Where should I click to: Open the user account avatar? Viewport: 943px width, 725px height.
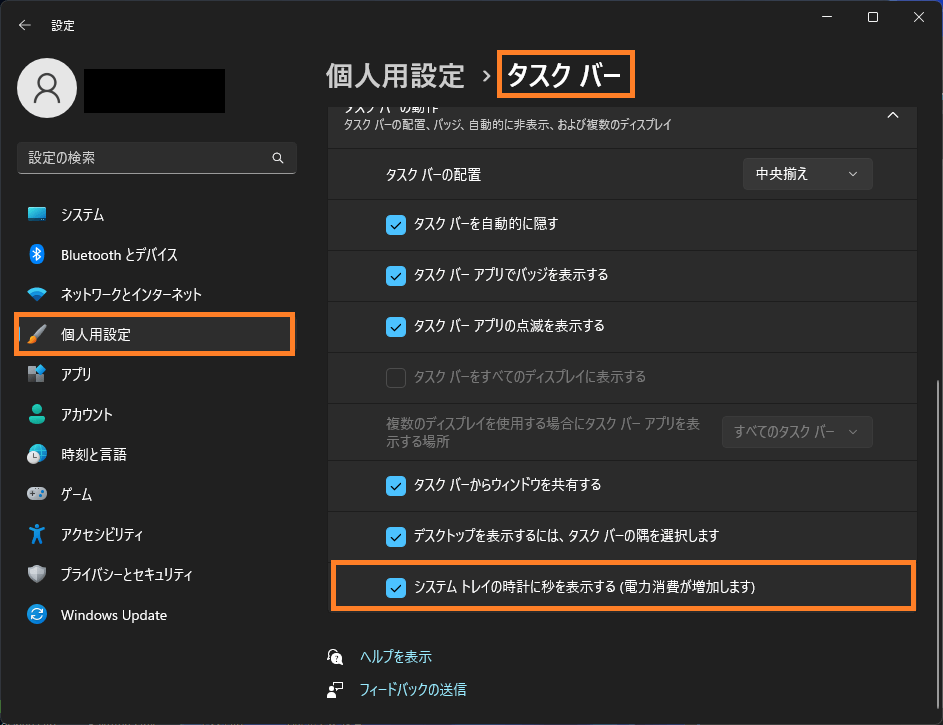pyautogui.click(x=47, y=88)
